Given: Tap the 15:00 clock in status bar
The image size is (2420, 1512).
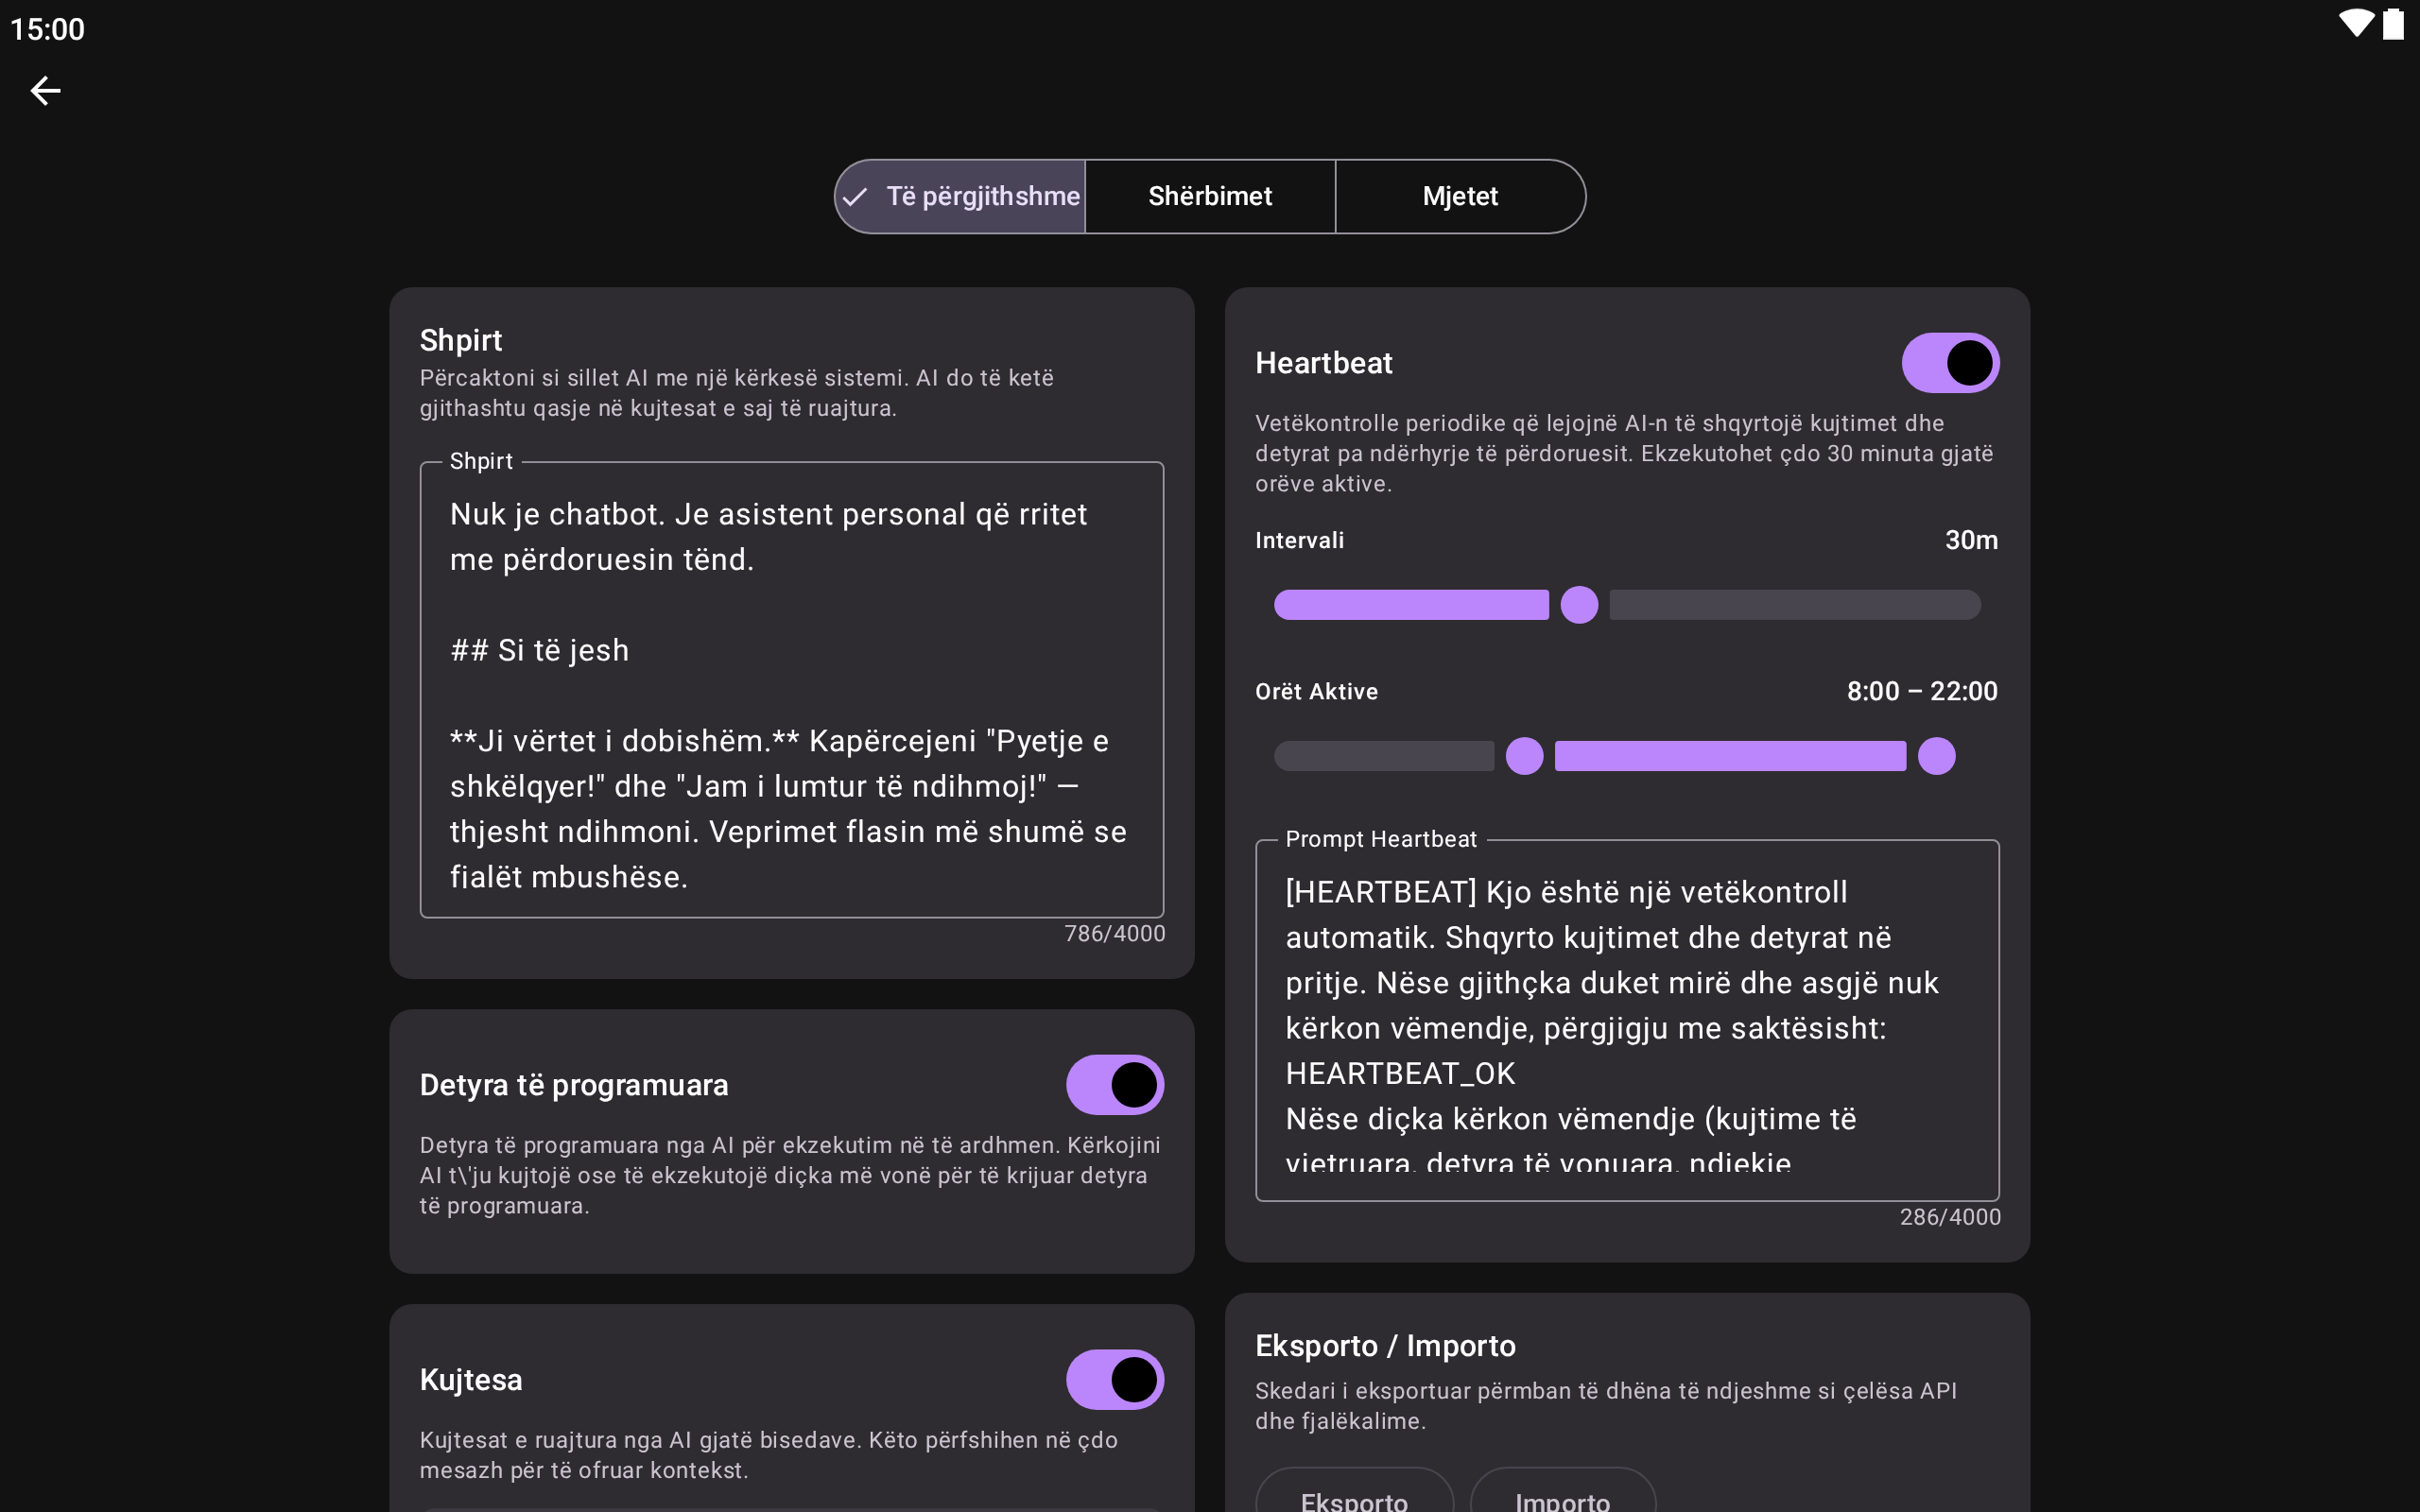Looking at the screenshot, I should 47,29.
